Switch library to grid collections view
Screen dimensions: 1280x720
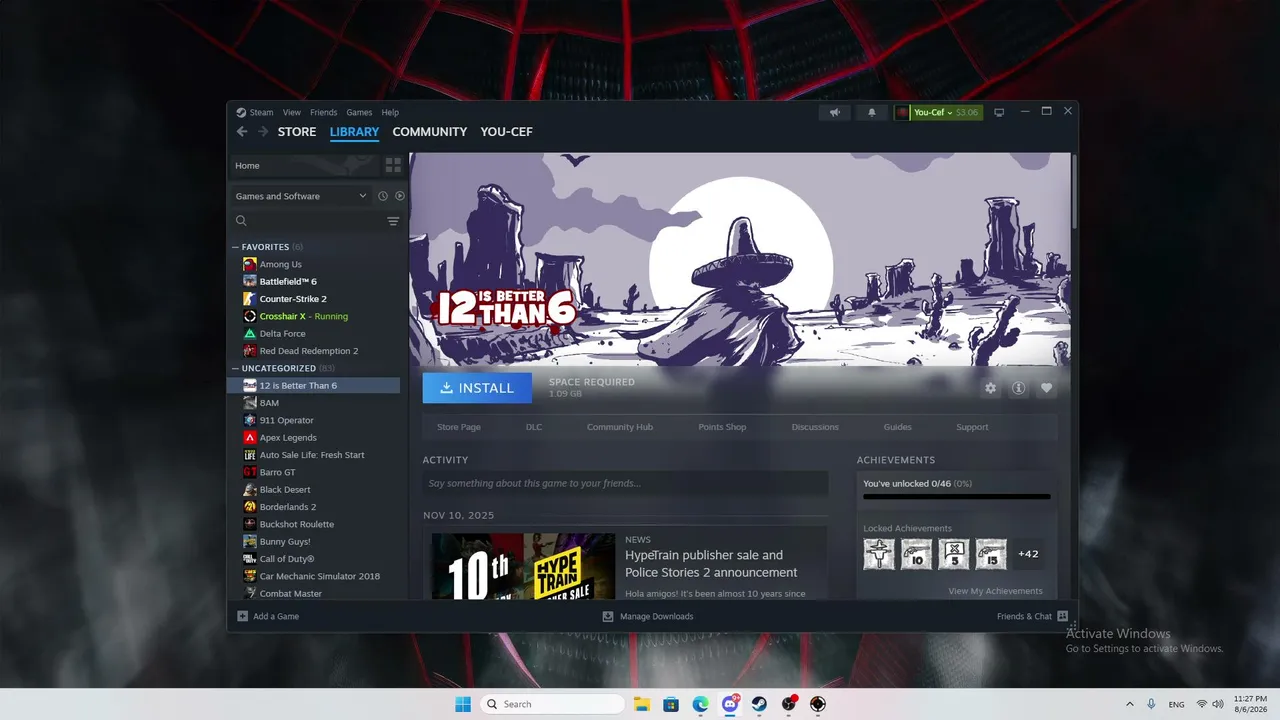(x=393, y=165)
